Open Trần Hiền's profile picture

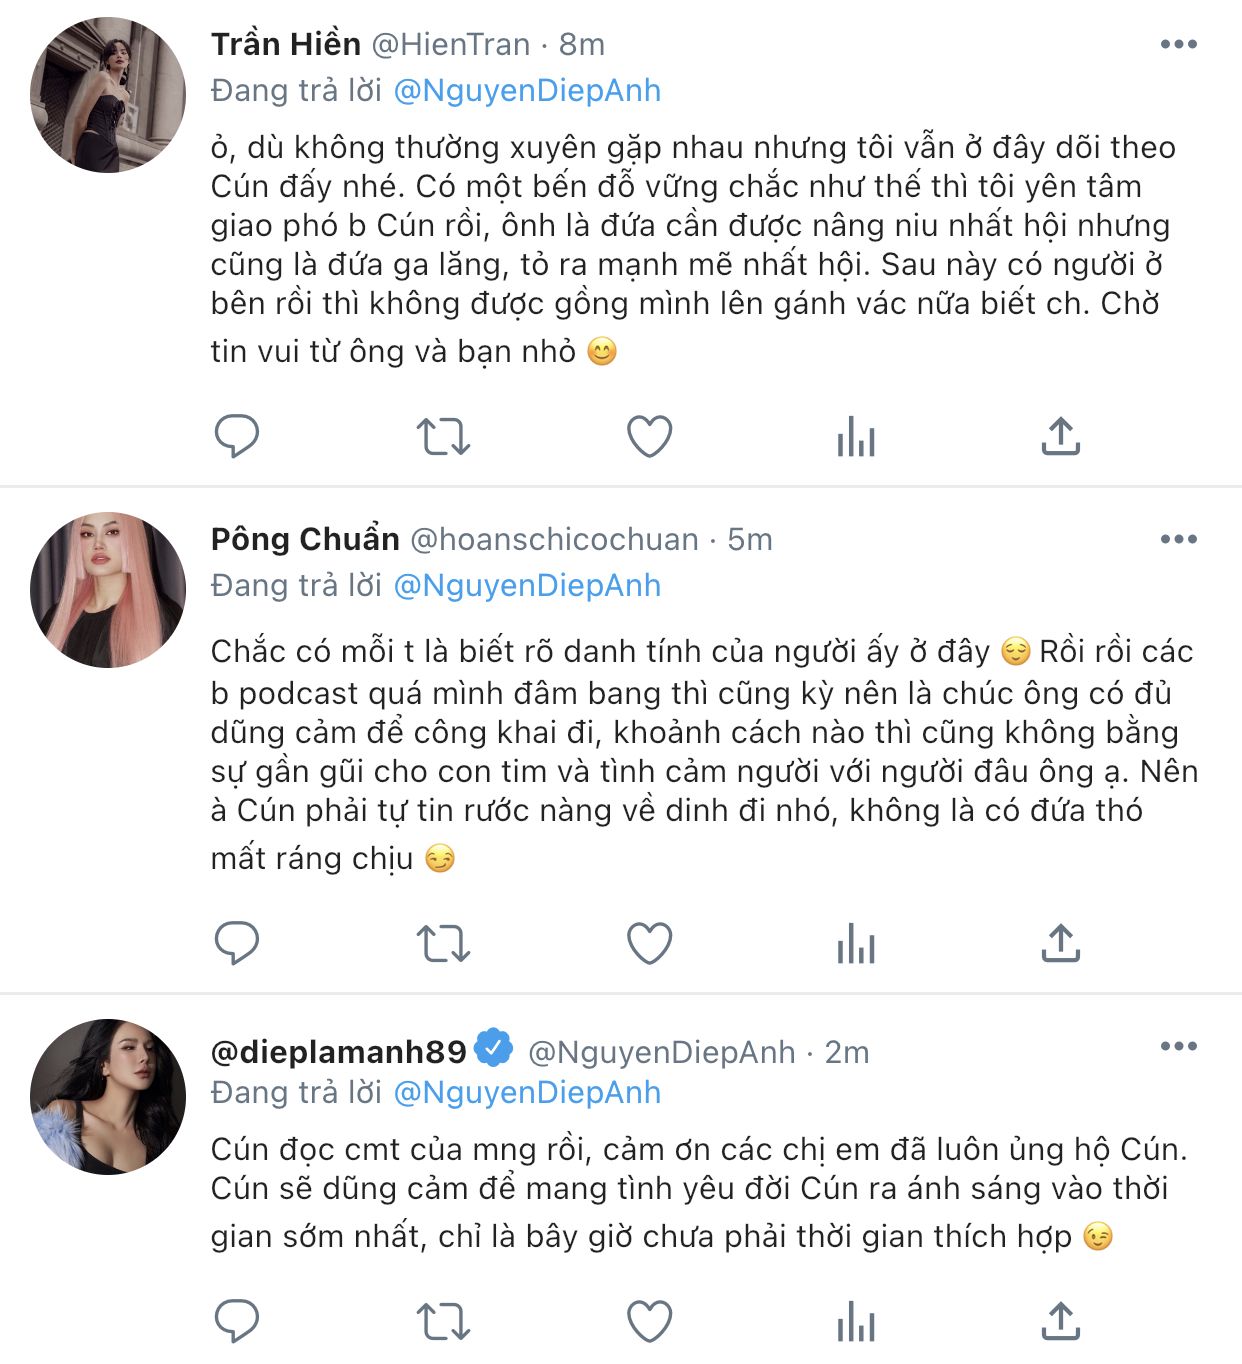pos(108,95)
